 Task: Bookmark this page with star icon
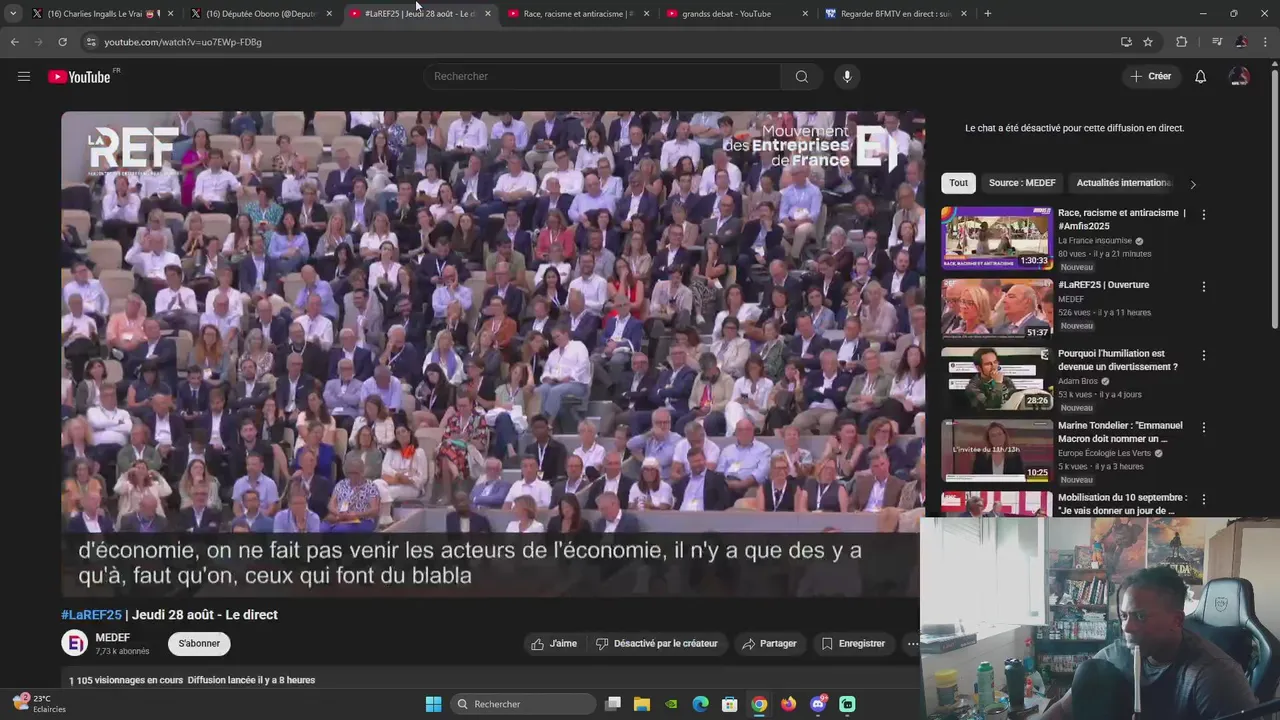pyautogui.click(x=1148, y=42)
